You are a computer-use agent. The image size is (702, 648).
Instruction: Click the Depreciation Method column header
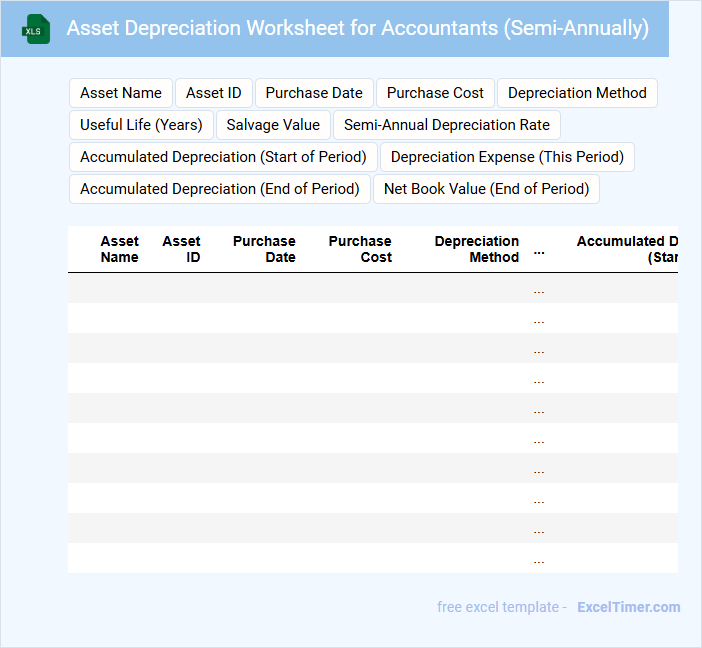pos(477,249)
